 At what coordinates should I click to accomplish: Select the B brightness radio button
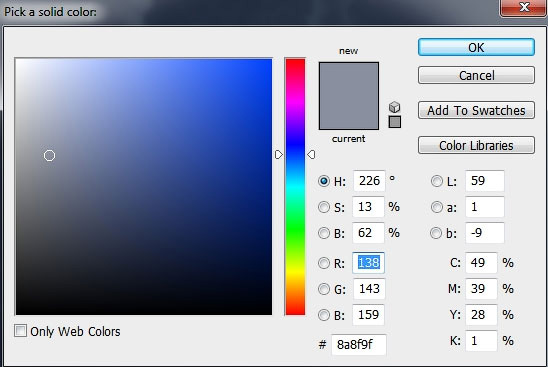[324, 233]
